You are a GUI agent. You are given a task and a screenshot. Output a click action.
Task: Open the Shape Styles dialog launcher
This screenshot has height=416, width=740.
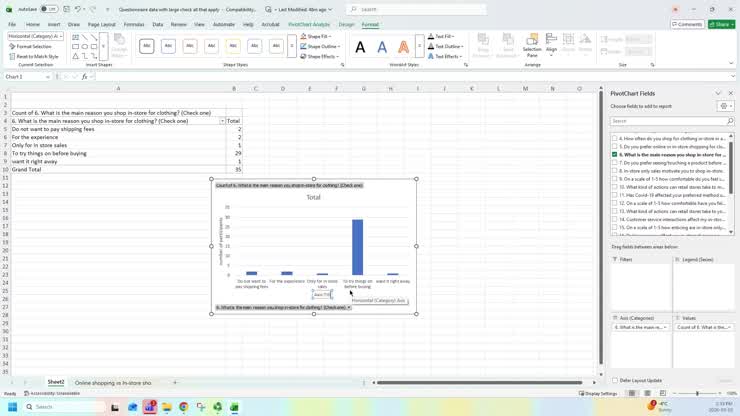pos(343,65)
